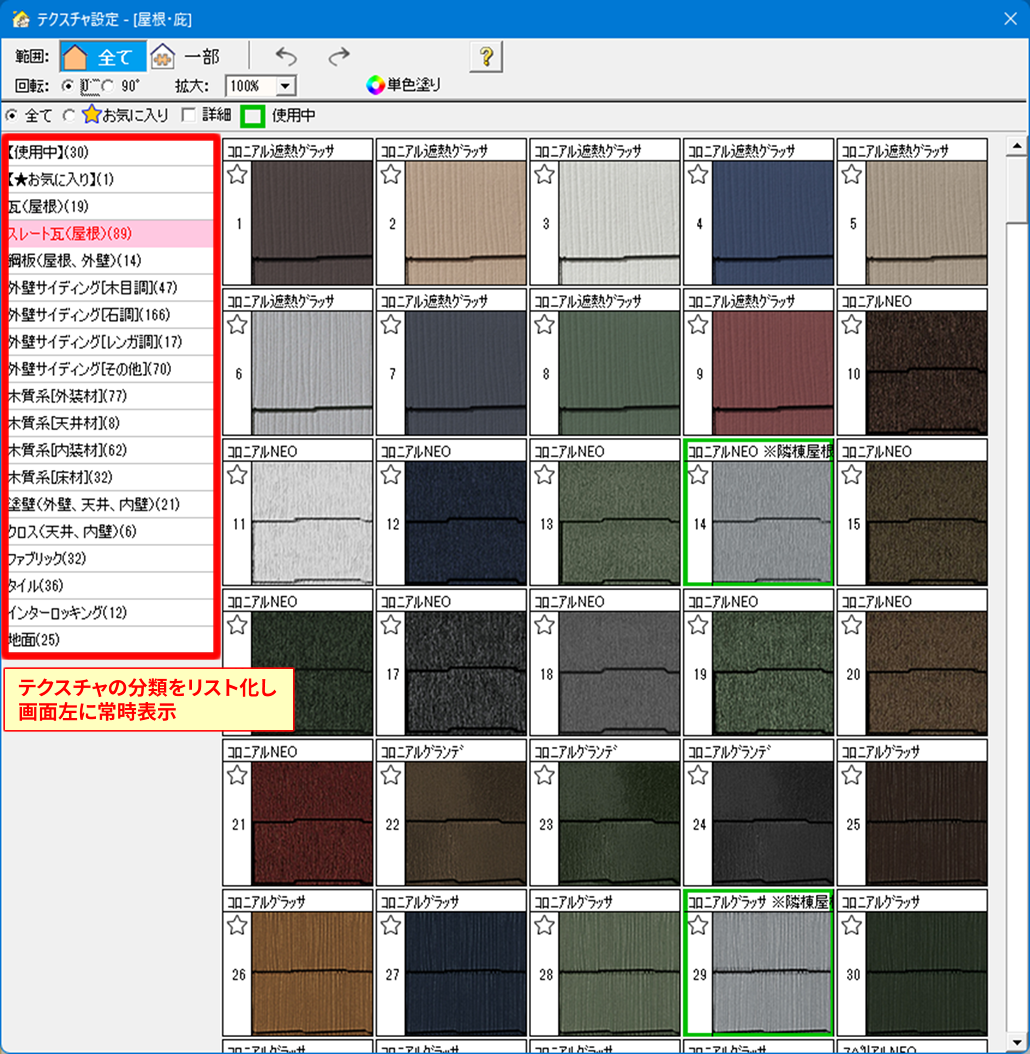Select 90° rotation radio button
This screenshot has width=1030, height=1054.
click(108, 86)
